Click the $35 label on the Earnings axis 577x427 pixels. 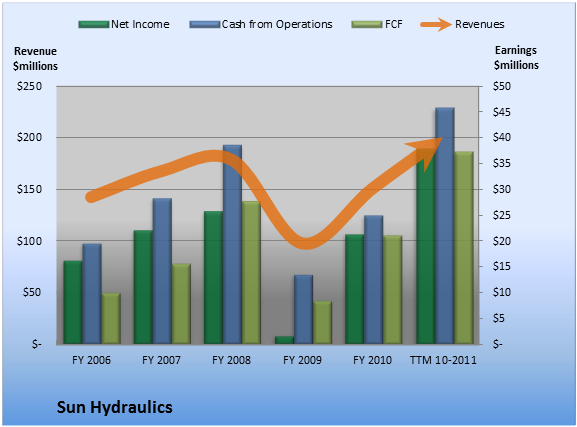tap(502, 163)
